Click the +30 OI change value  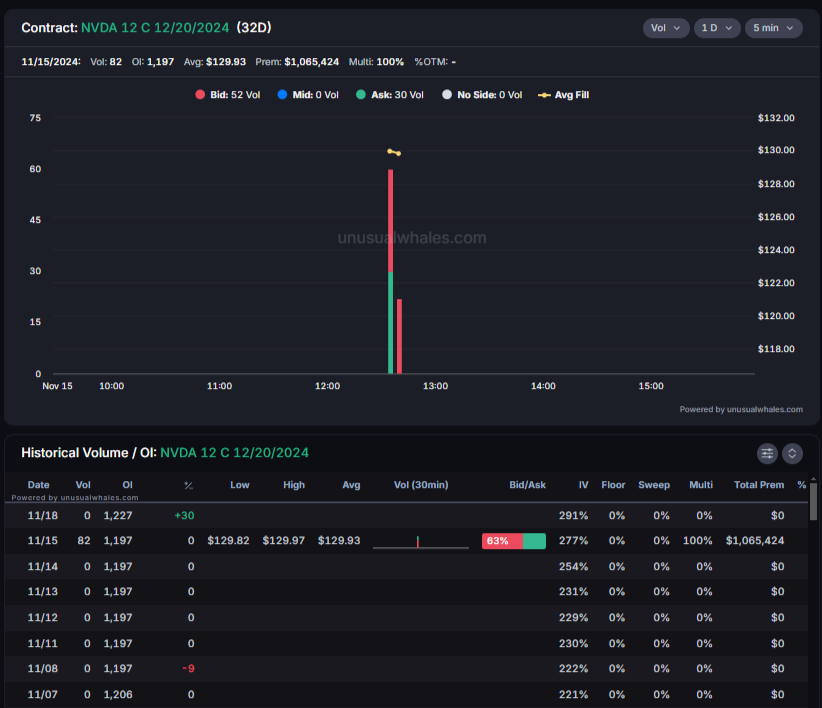coord(184,515)
